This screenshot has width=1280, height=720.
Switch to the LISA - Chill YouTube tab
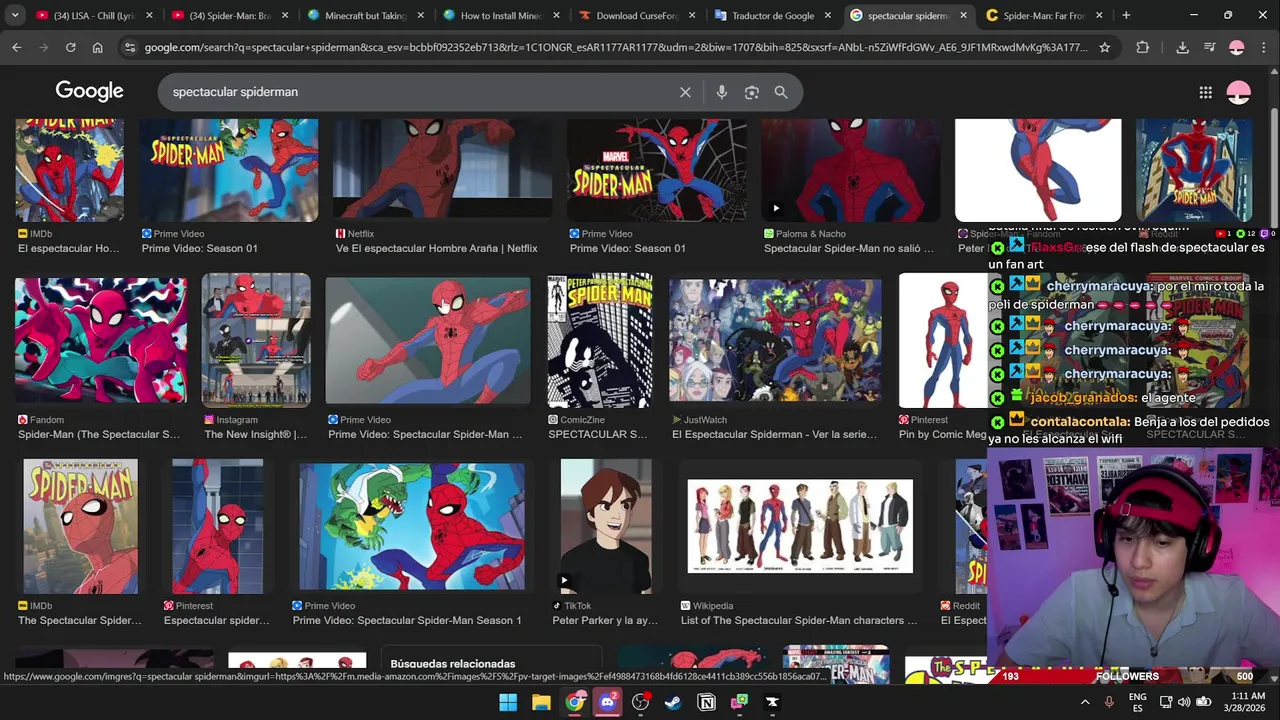[95, 15]
